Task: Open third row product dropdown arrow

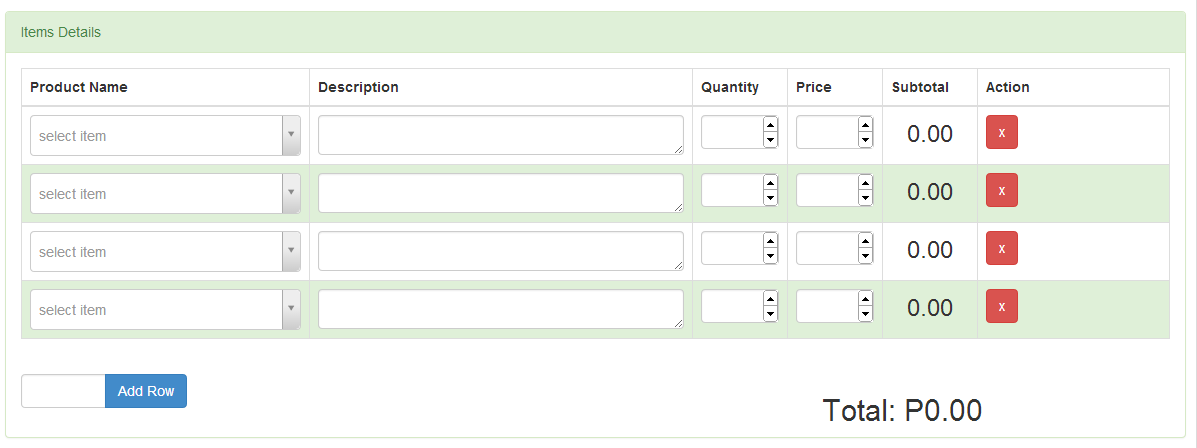Action: (291, 252)
